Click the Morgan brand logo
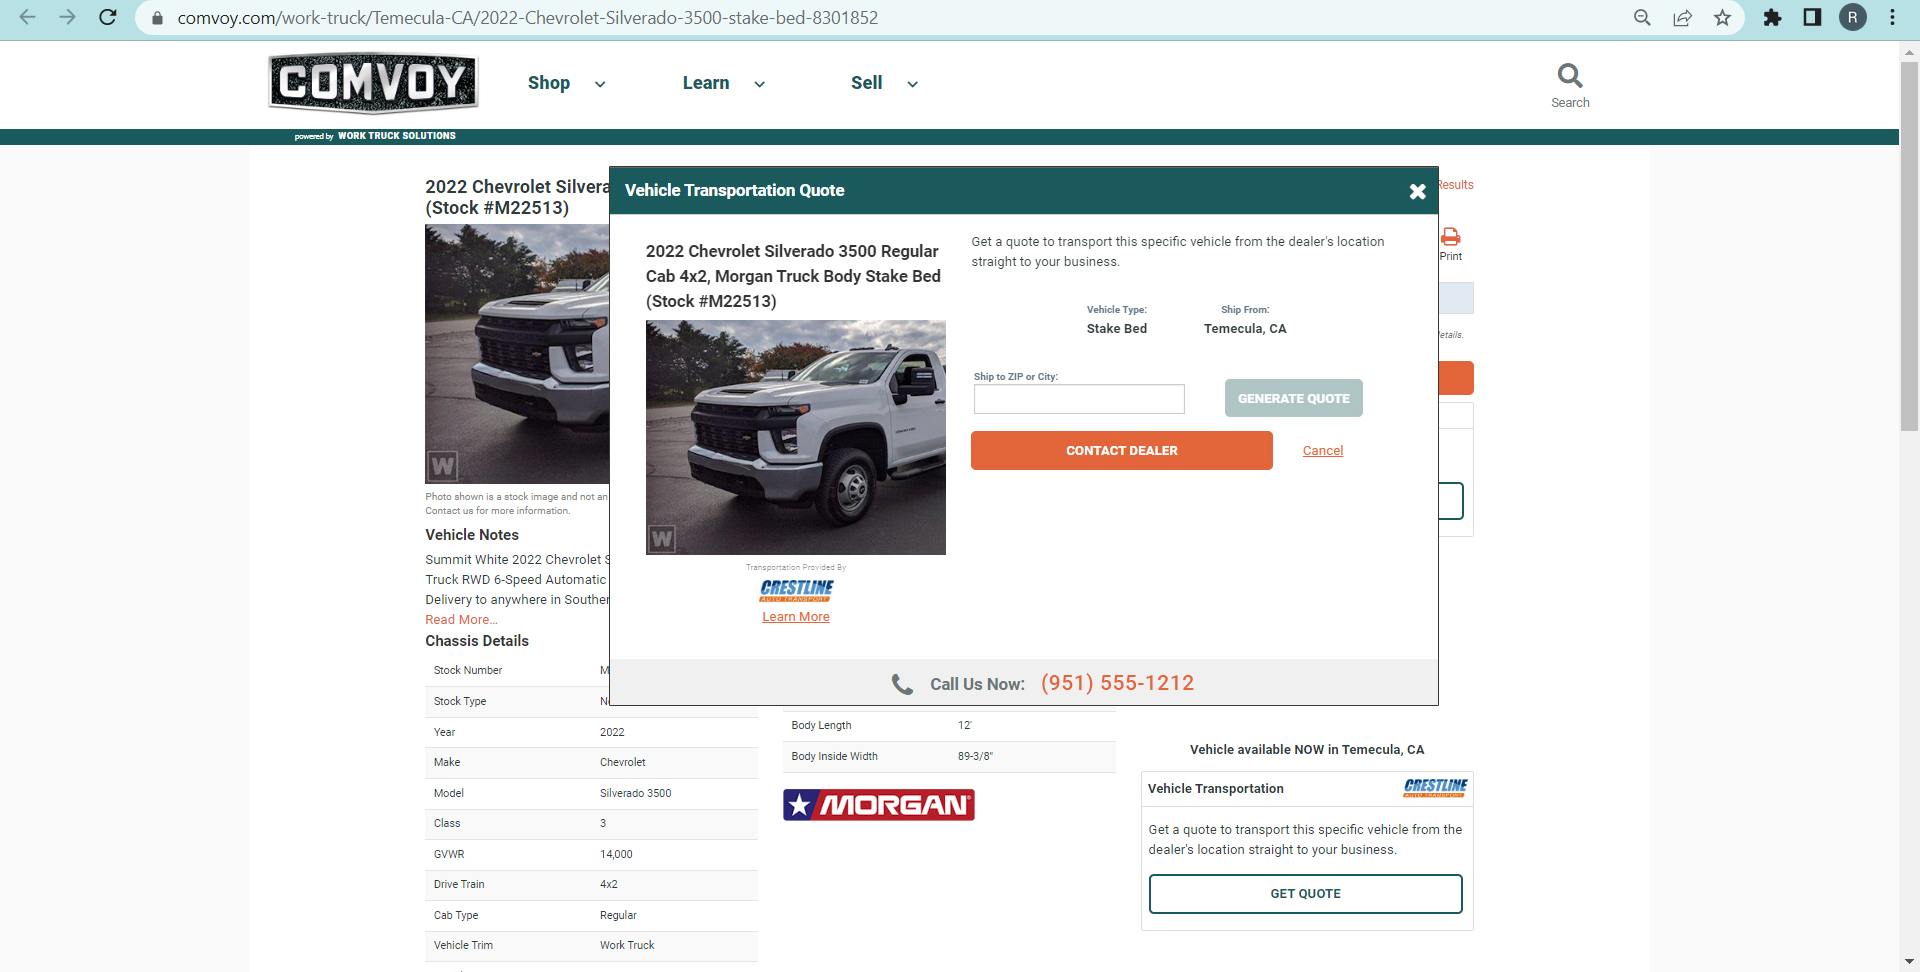The image size is (1920, 972). point(878,805)
